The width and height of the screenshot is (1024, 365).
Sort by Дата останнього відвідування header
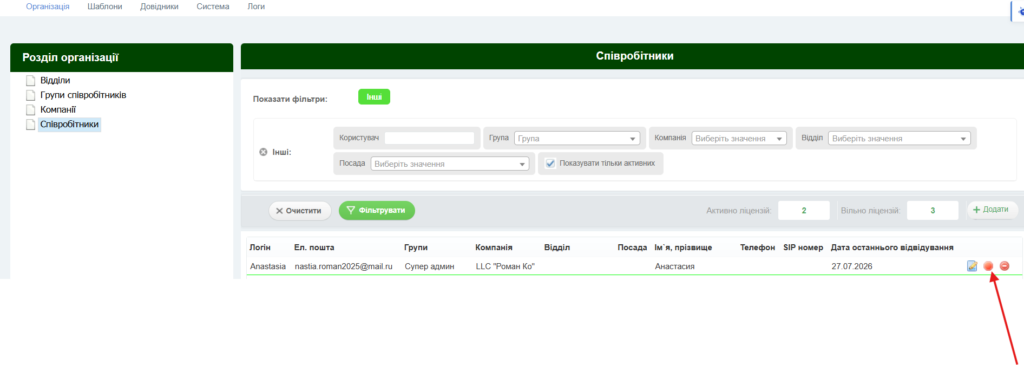tap(892, 248)
